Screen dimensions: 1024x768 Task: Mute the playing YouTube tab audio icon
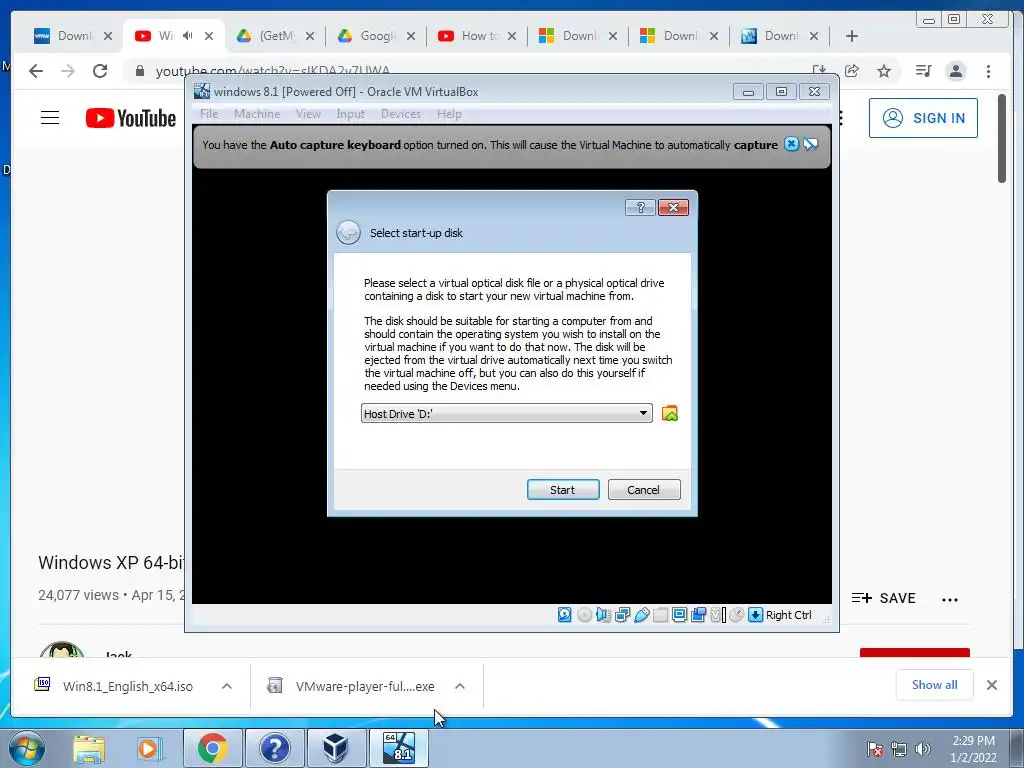(x=188, y=36)
